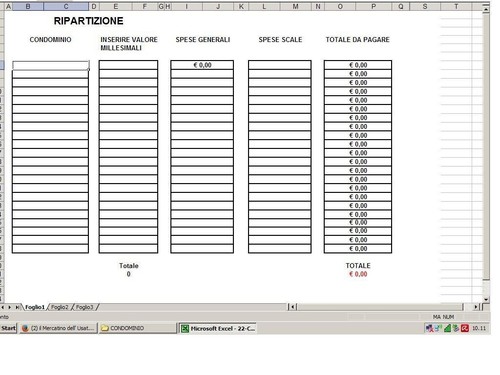Click vertical scrollbar up arrow

tap(486, 9)
